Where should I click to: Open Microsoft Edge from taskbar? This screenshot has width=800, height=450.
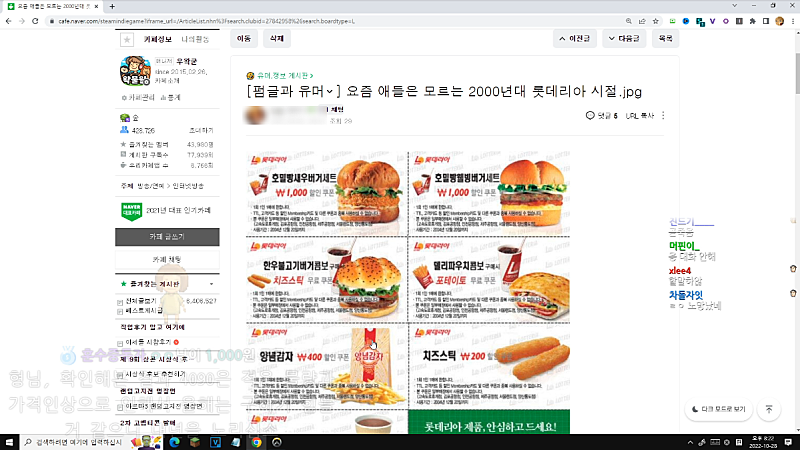point(174,442)
